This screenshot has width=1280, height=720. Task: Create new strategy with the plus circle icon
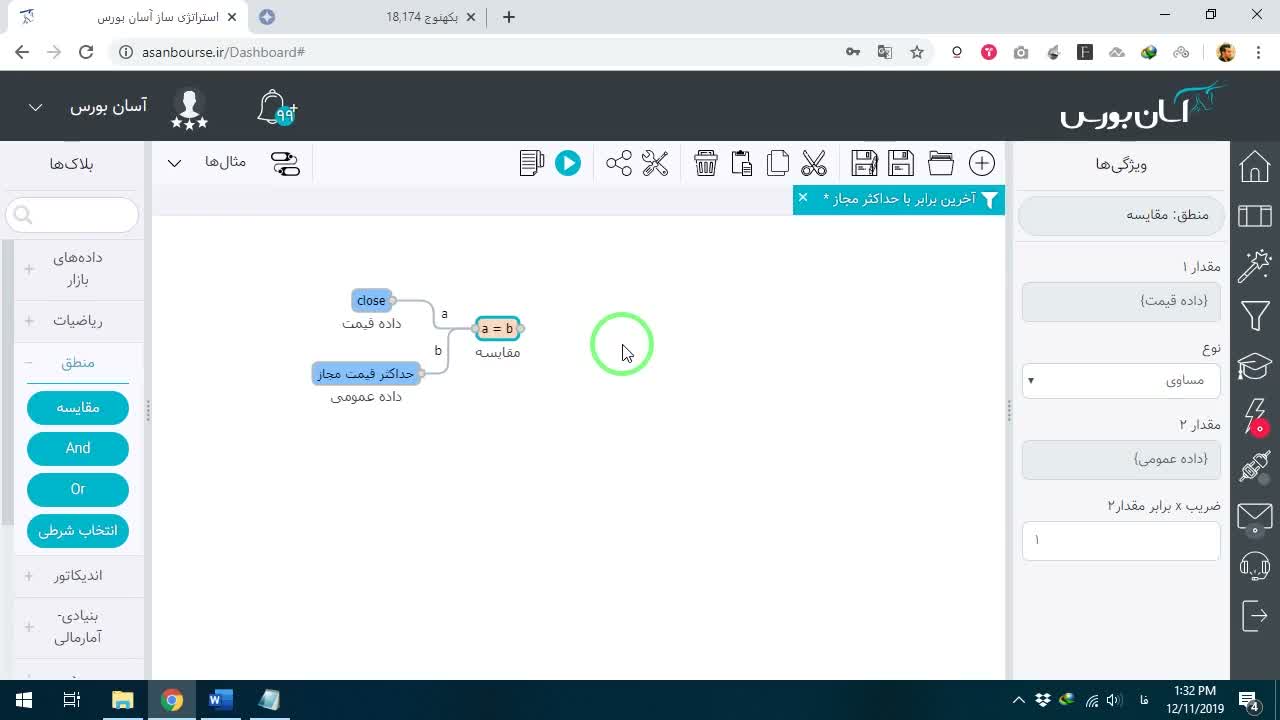pos(982,163)
